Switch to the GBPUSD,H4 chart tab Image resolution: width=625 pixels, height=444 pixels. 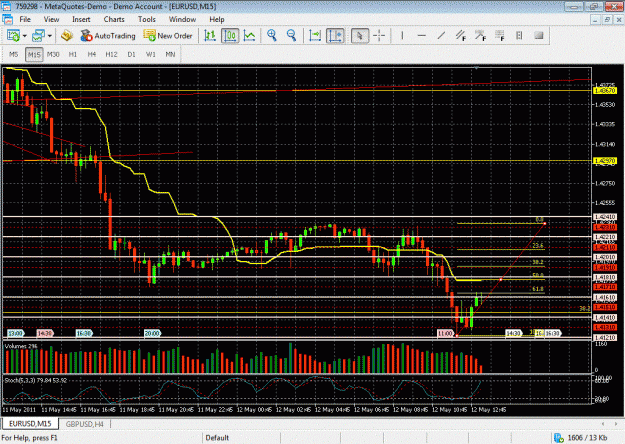(x=85, y=424)
